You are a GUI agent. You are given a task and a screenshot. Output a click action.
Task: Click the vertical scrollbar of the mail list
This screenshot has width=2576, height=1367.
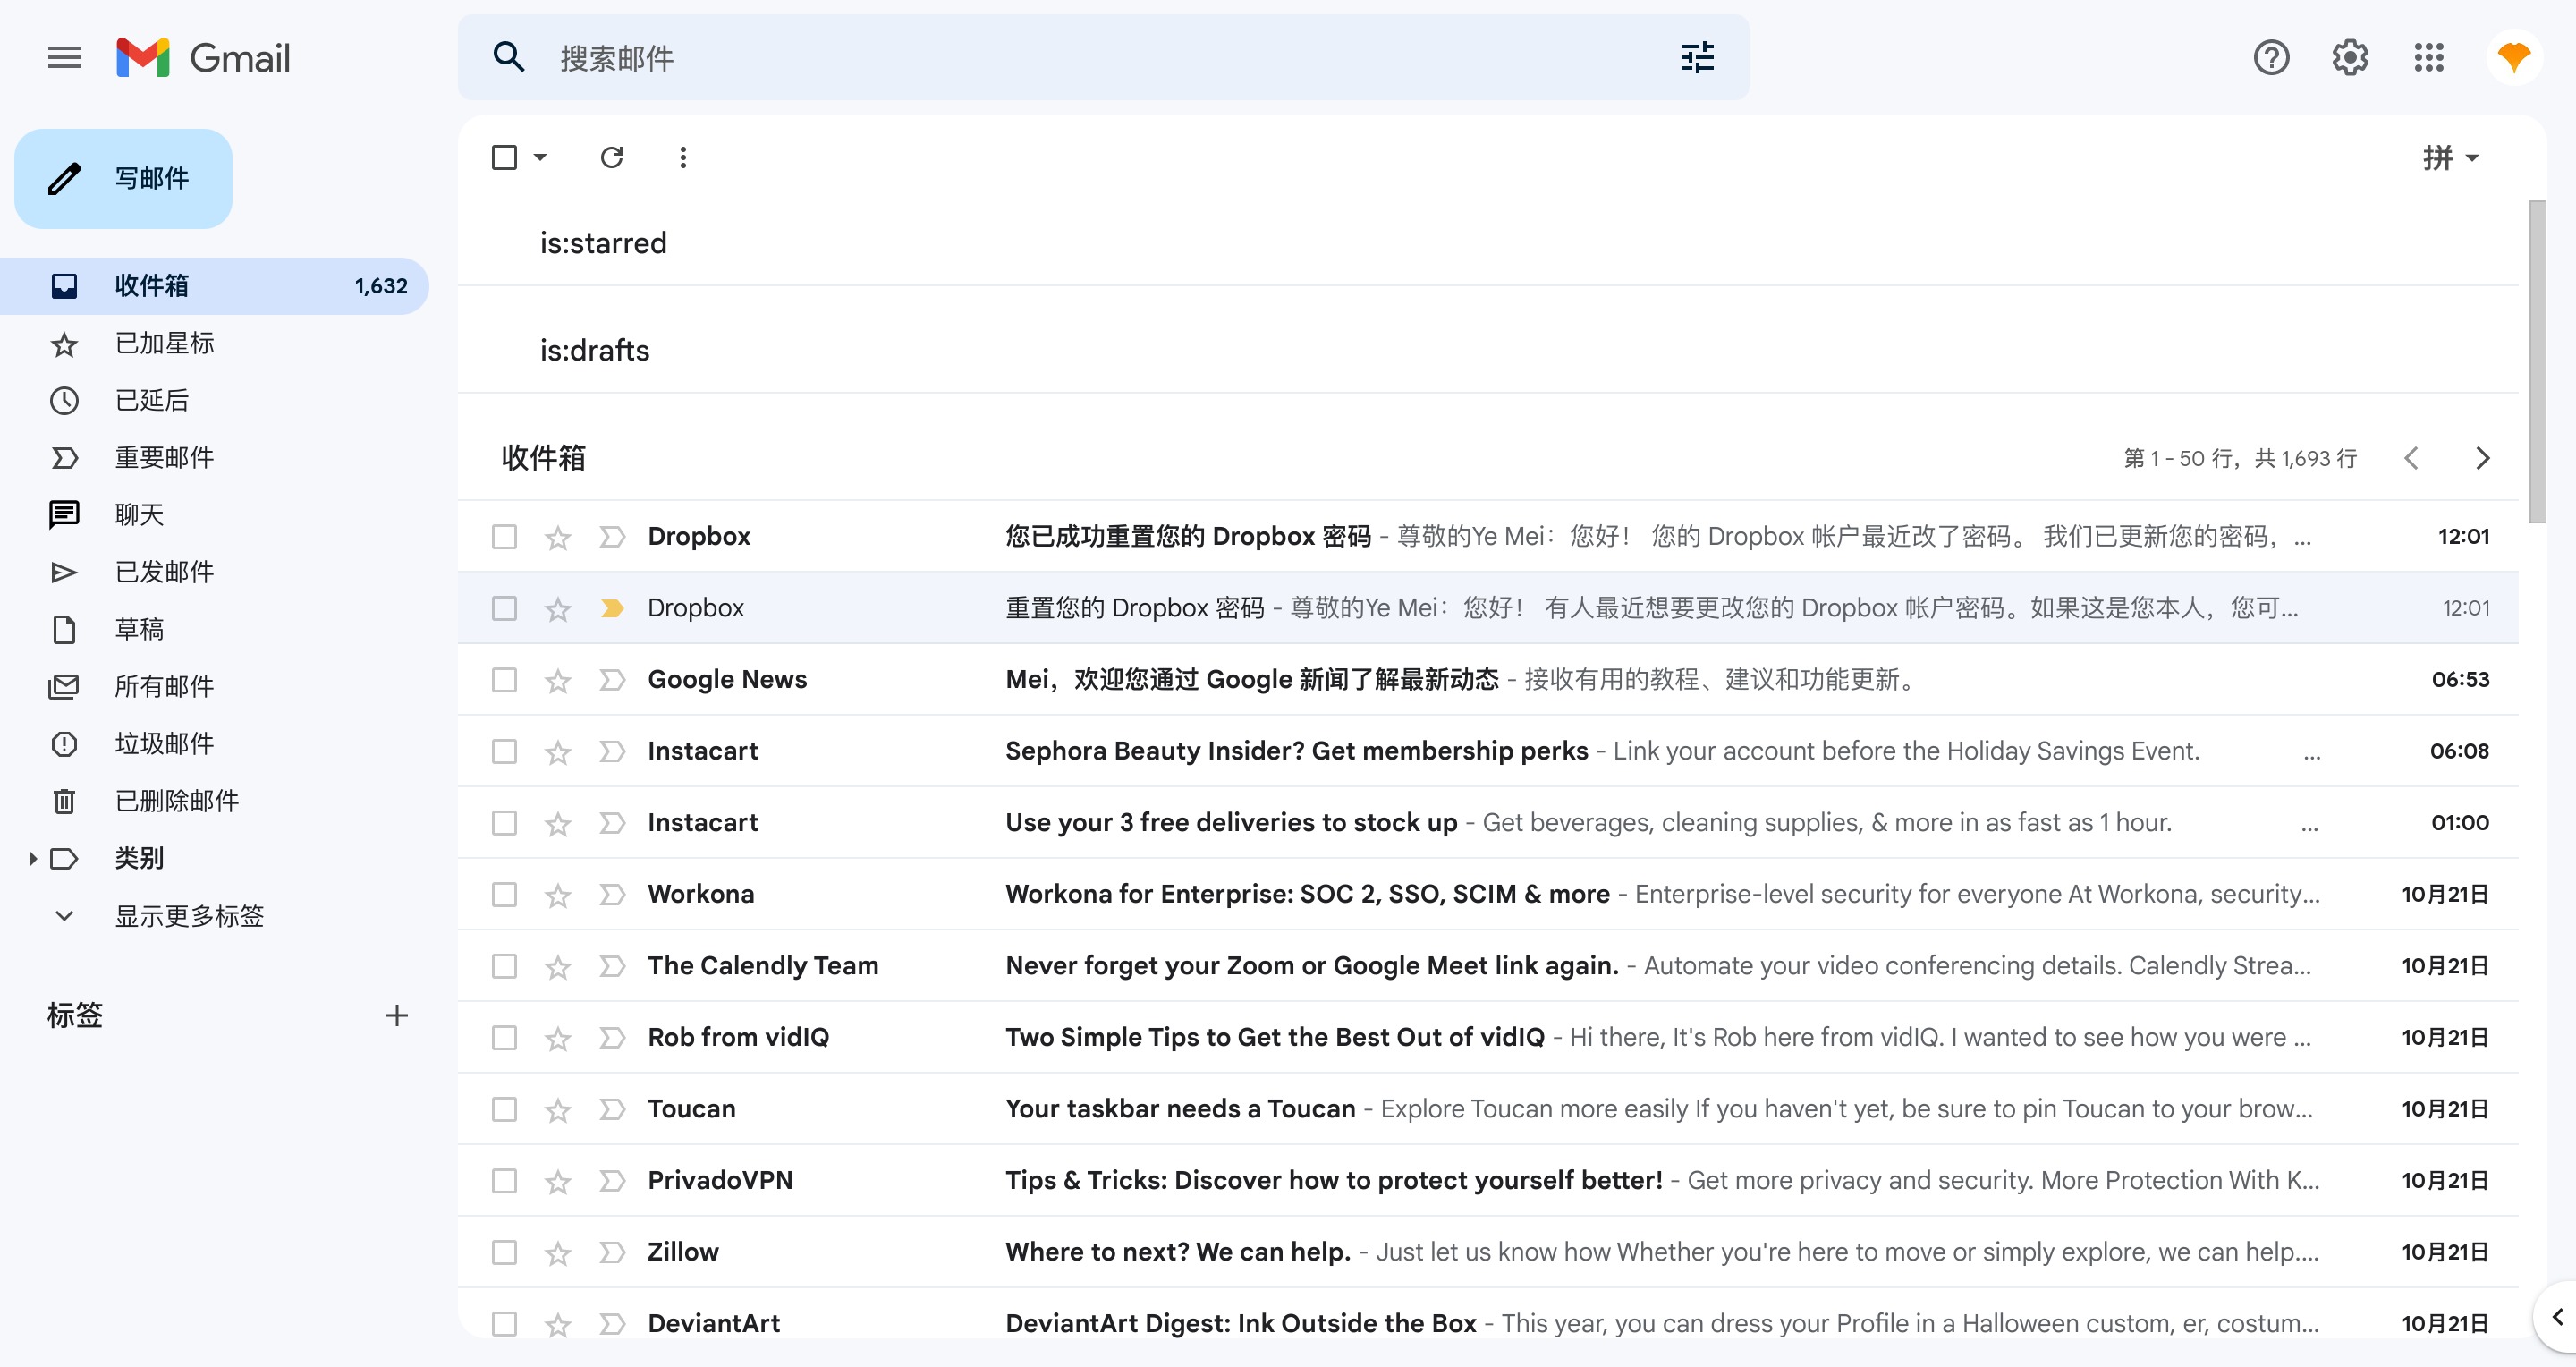click(2536, 362)
